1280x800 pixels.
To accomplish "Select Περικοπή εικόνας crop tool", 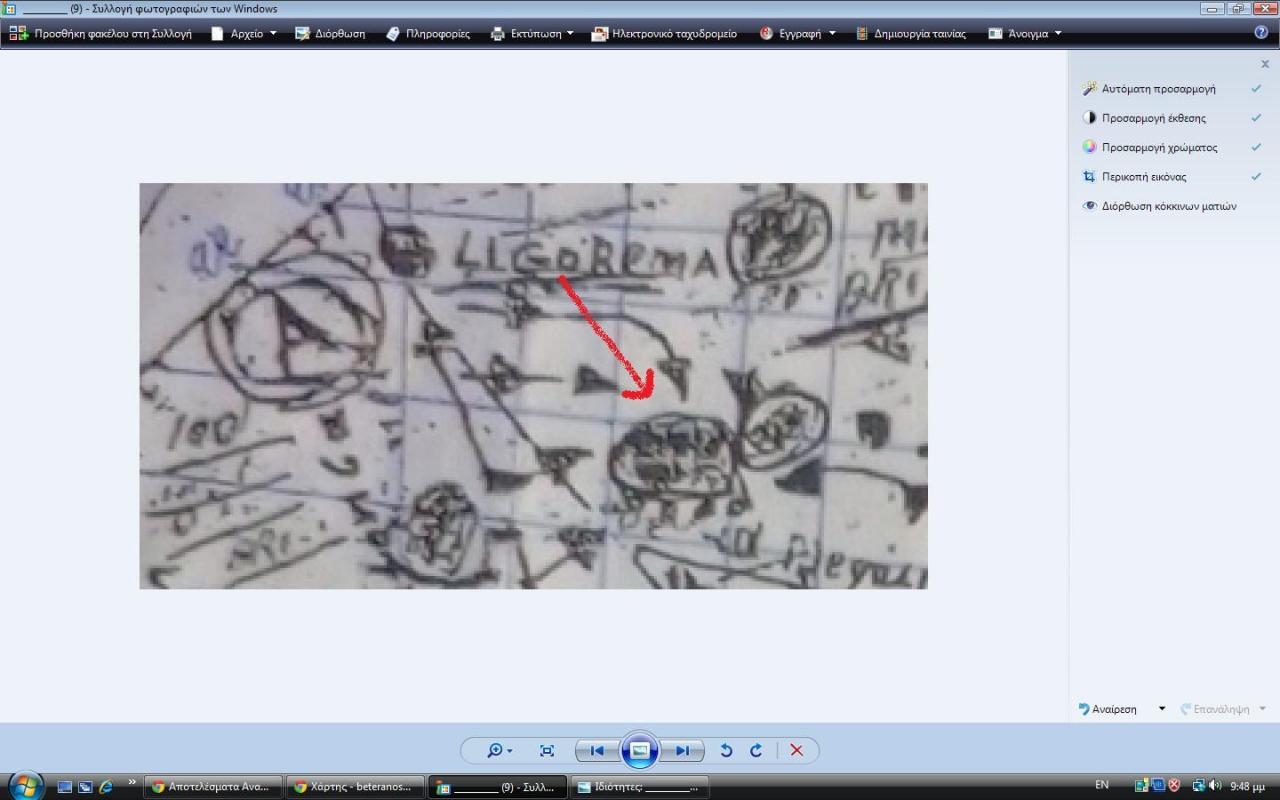I will tap(1143, 177).
